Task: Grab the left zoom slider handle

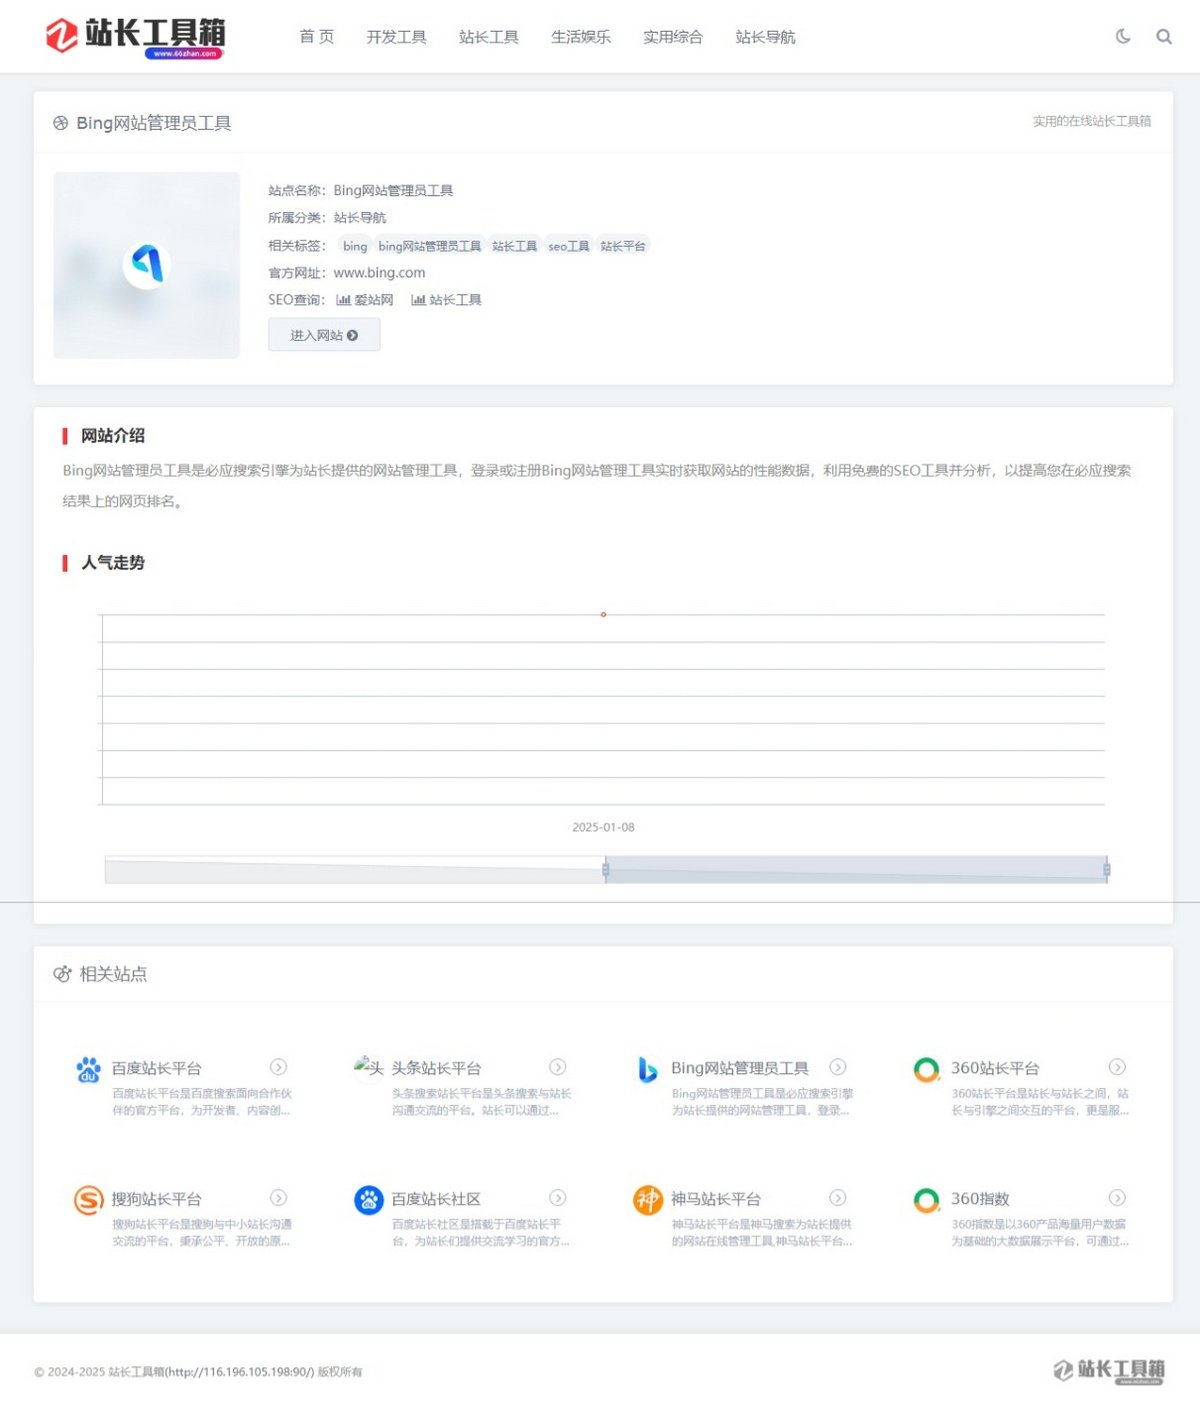Action: (606, 870)
